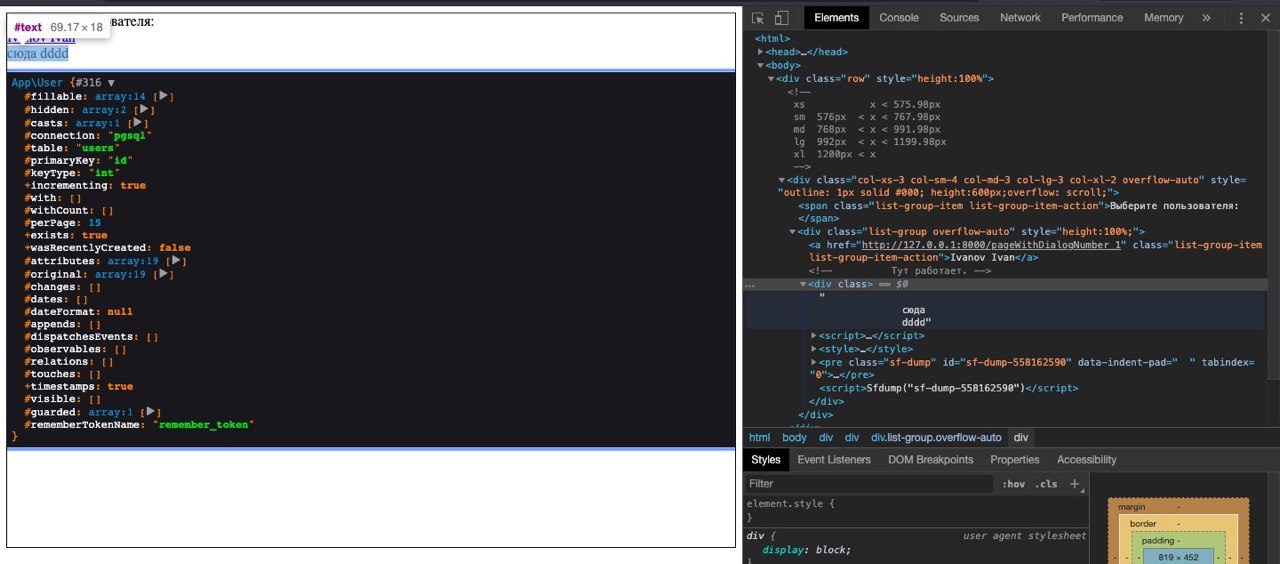Collapse the list-group overflow-auto div node
The image size is (1280, 564).
pos(793,232)
